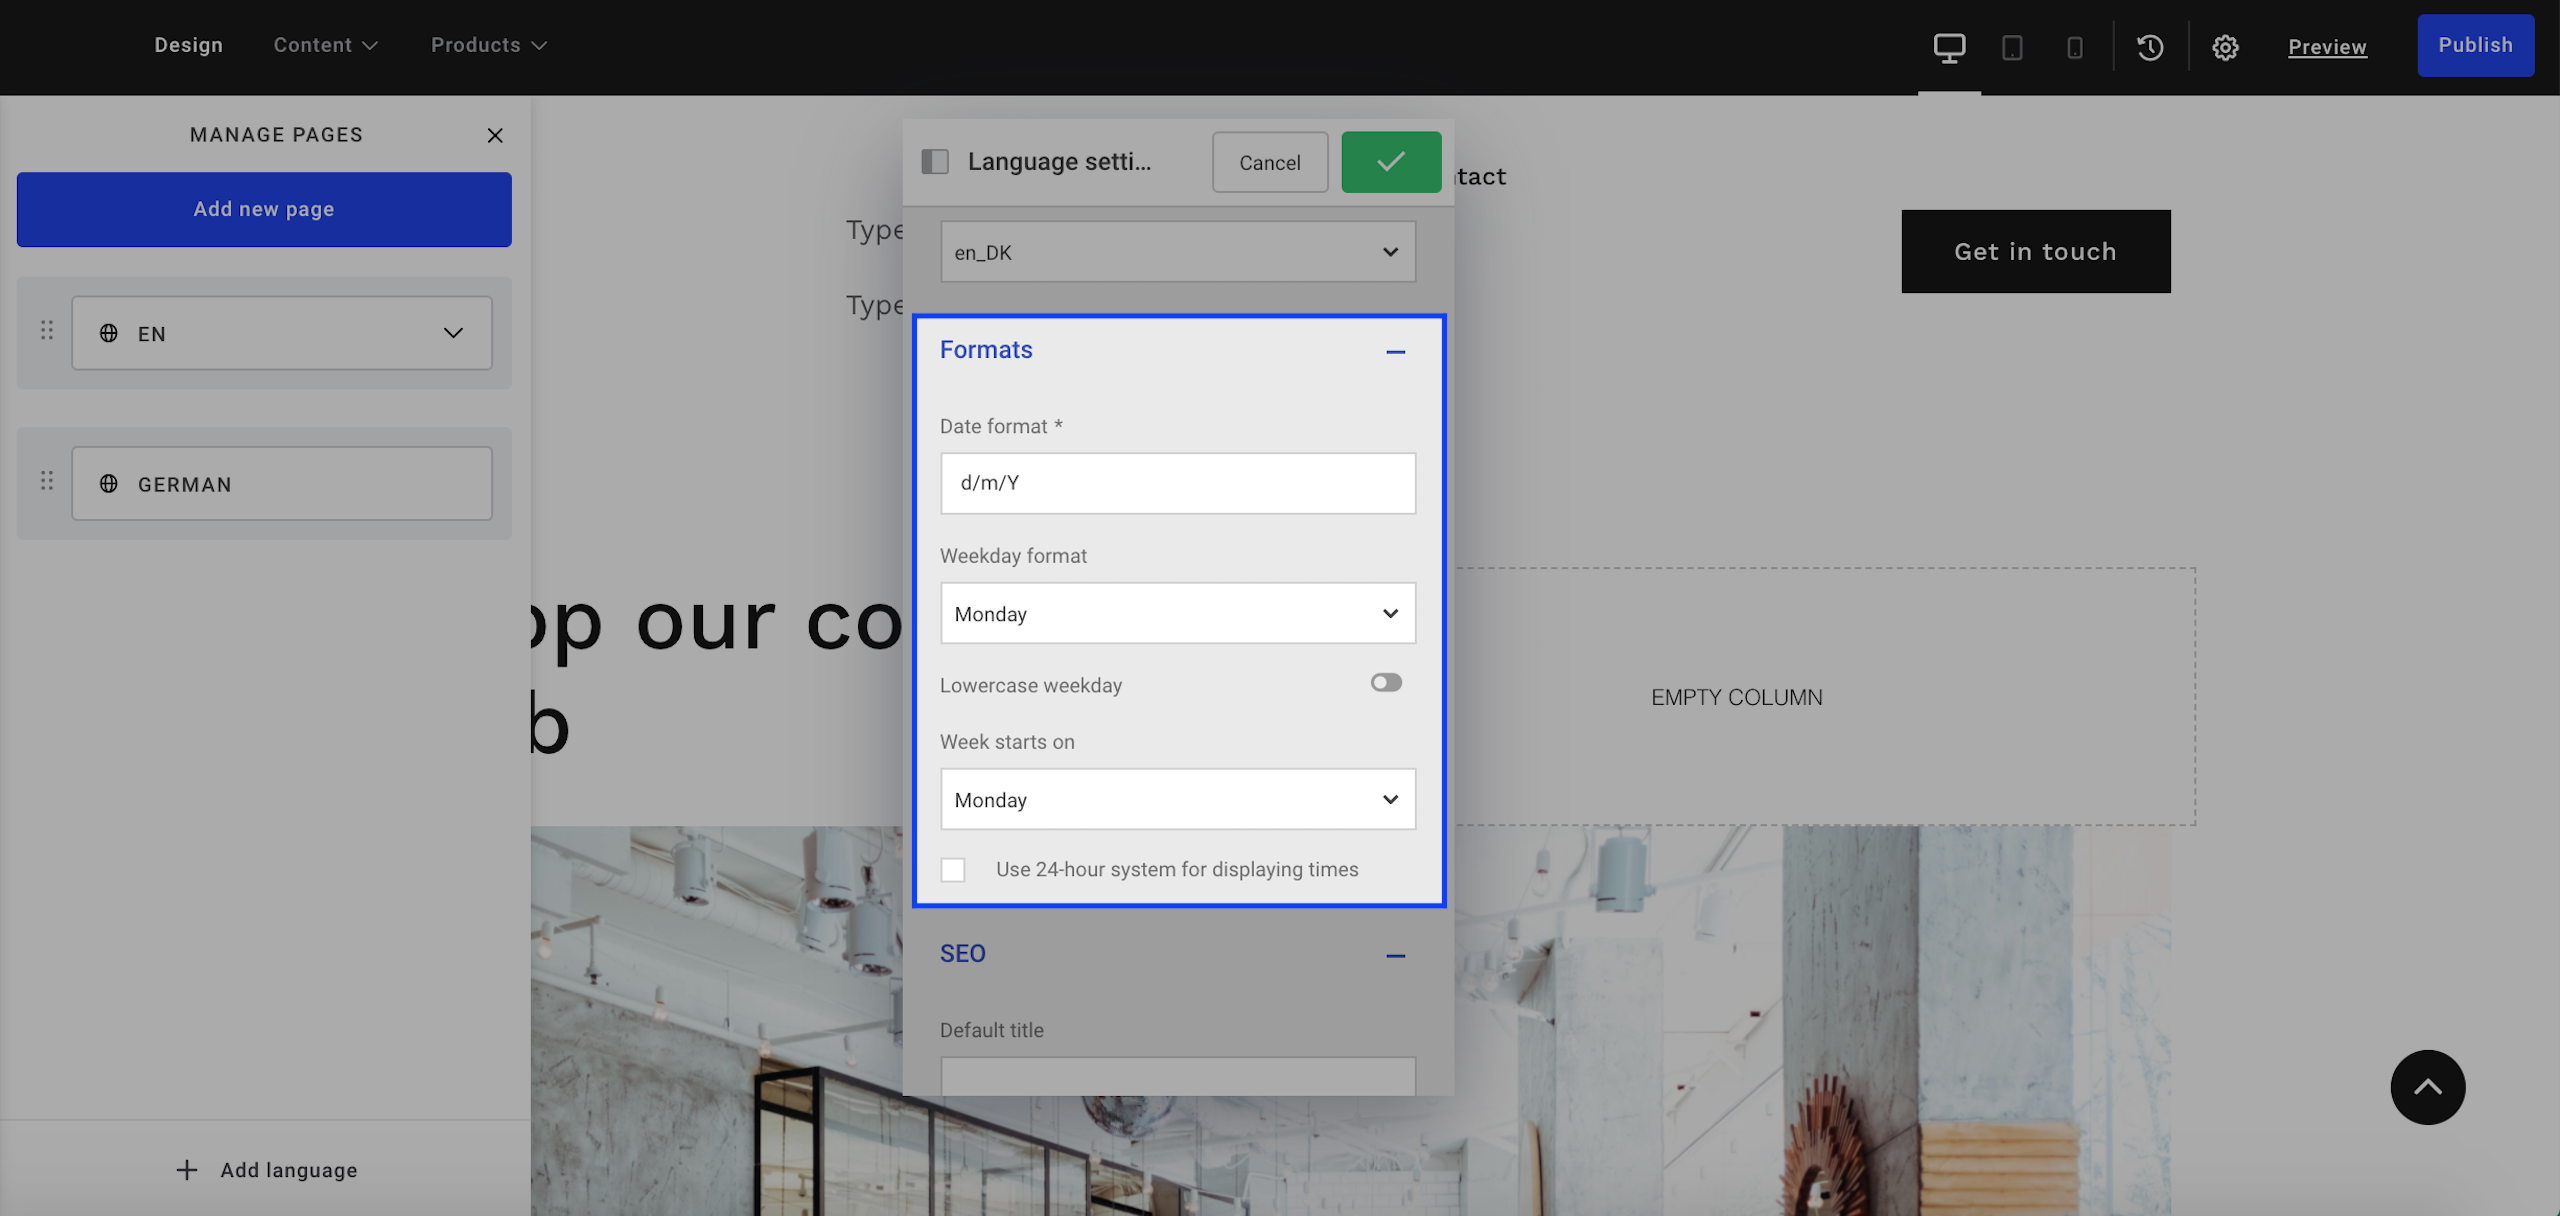Click Get in touch button

(x=2036, y=251)
